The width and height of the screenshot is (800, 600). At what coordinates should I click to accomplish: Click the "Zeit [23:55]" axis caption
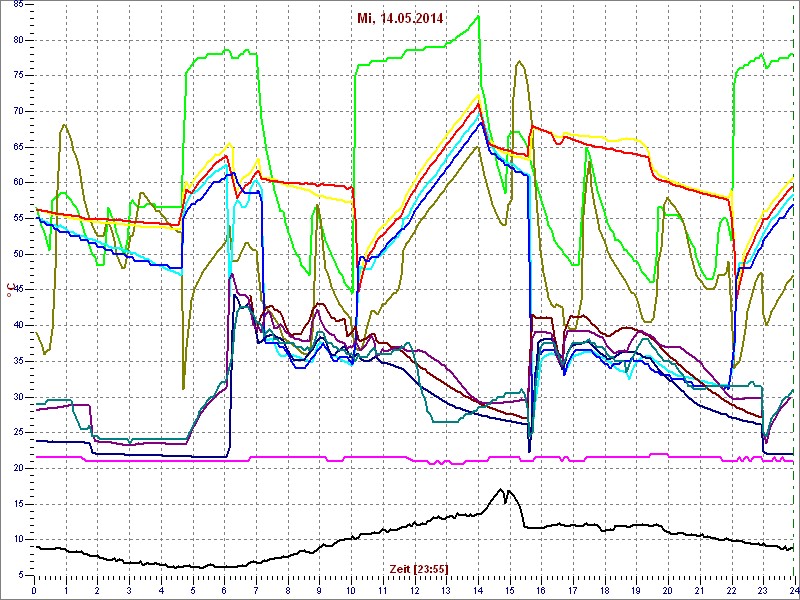click(x=419, y=568)
